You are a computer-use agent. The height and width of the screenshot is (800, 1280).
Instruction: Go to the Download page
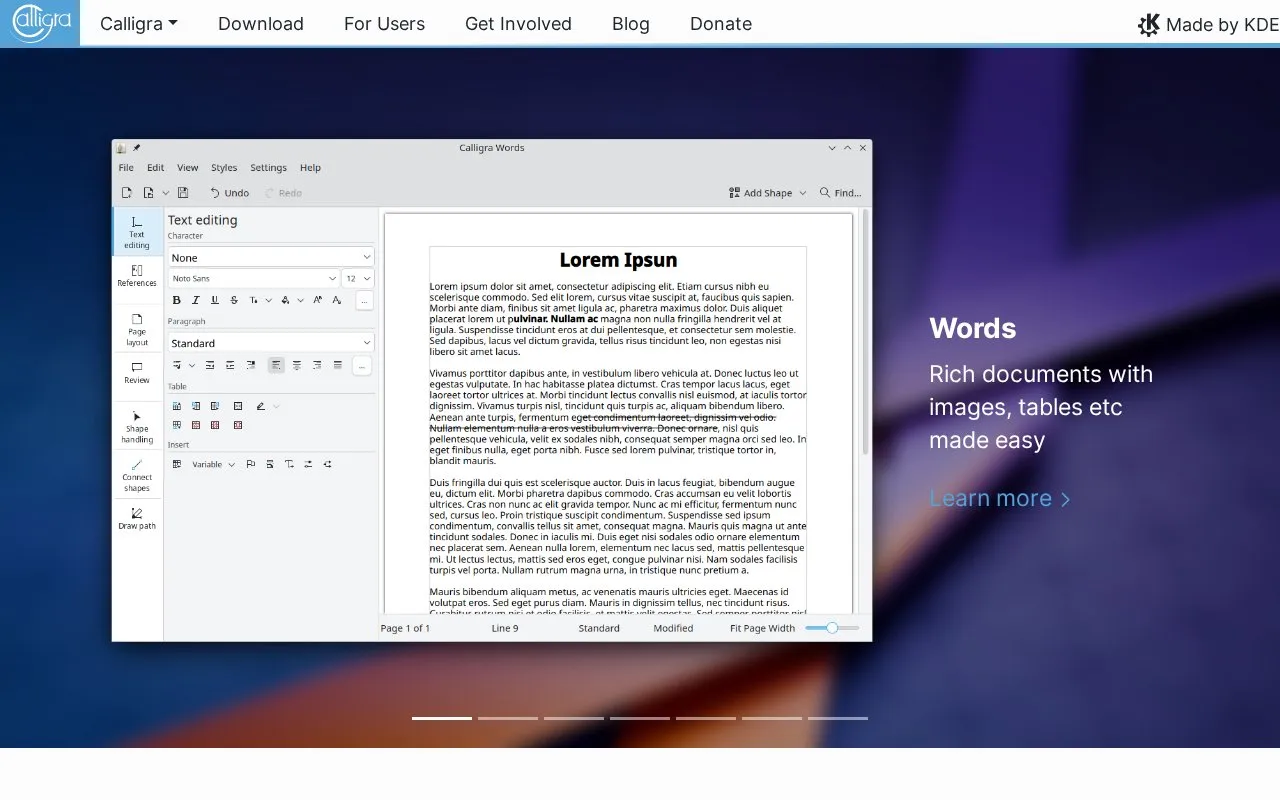coord(261,24)
